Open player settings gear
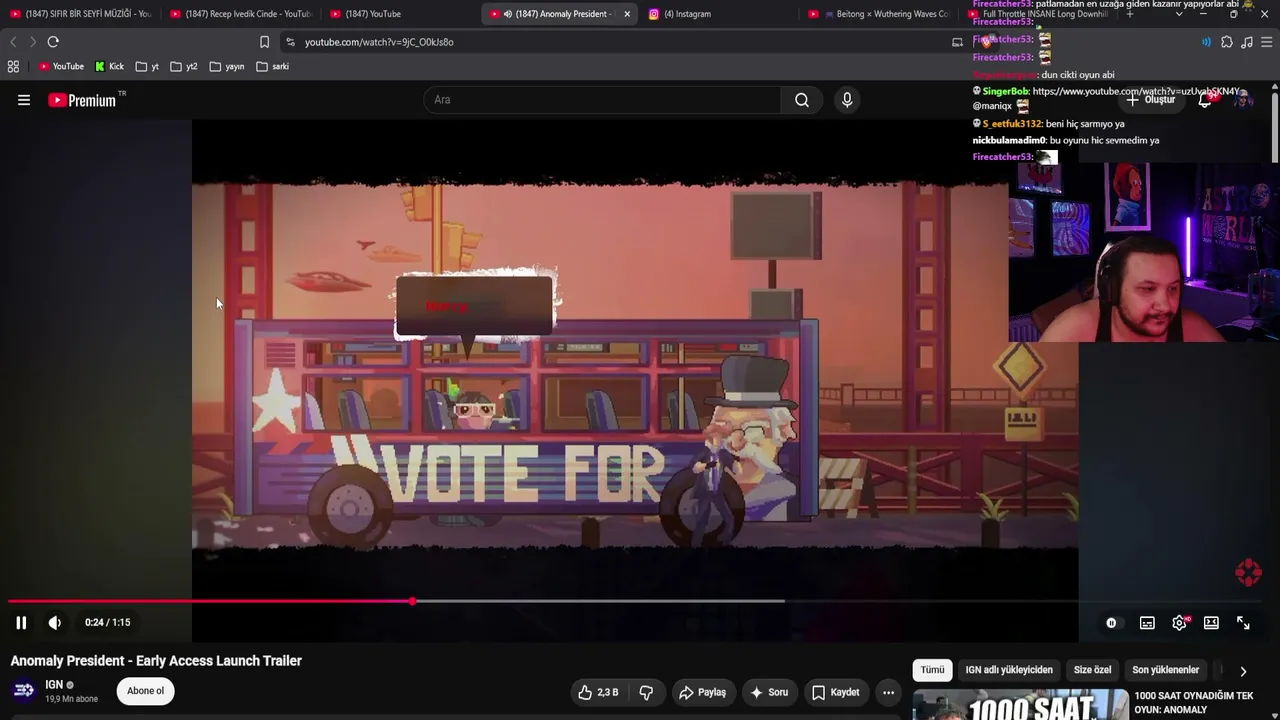This screenshot has width=1280, height=720. (1180, 623)
